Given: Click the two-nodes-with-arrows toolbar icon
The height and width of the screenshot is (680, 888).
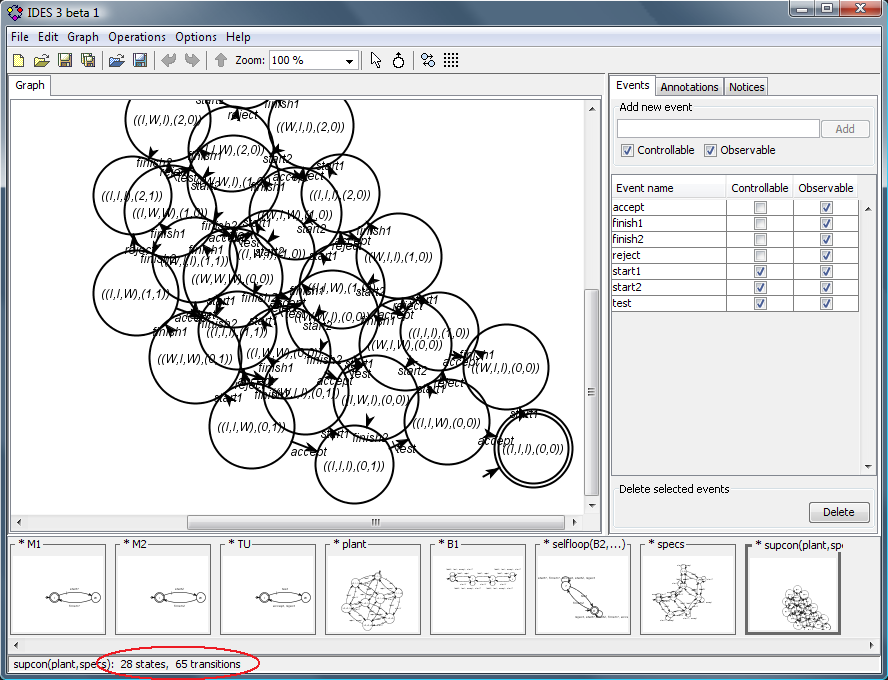Looking at the screenshot, I should (428, 60).
